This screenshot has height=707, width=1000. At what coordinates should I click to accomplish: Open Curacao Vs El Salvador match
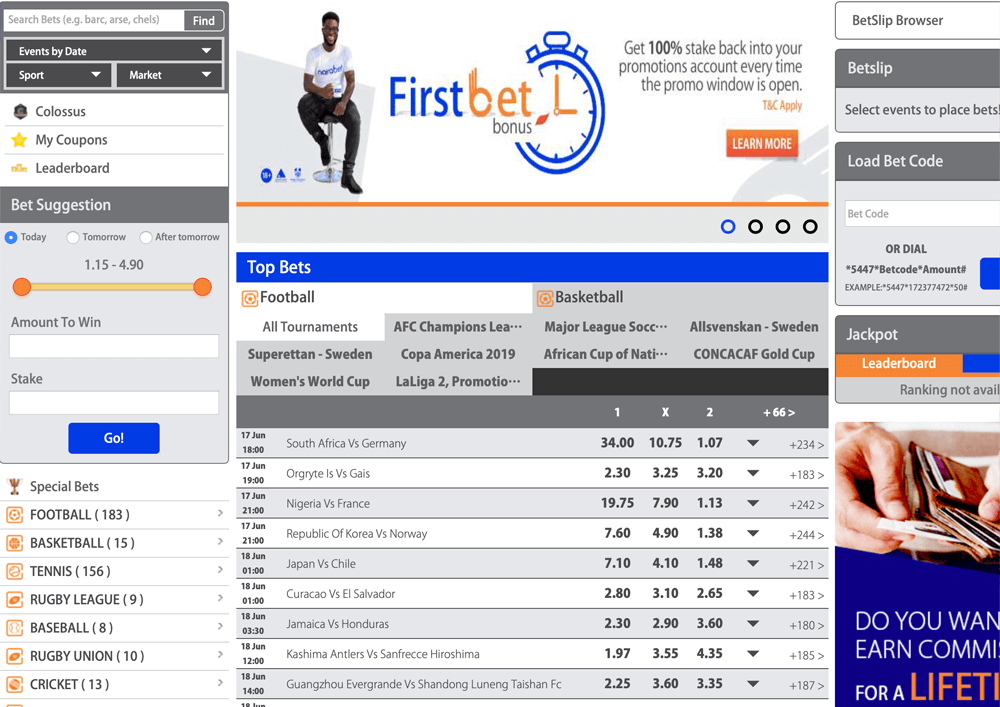341,594
